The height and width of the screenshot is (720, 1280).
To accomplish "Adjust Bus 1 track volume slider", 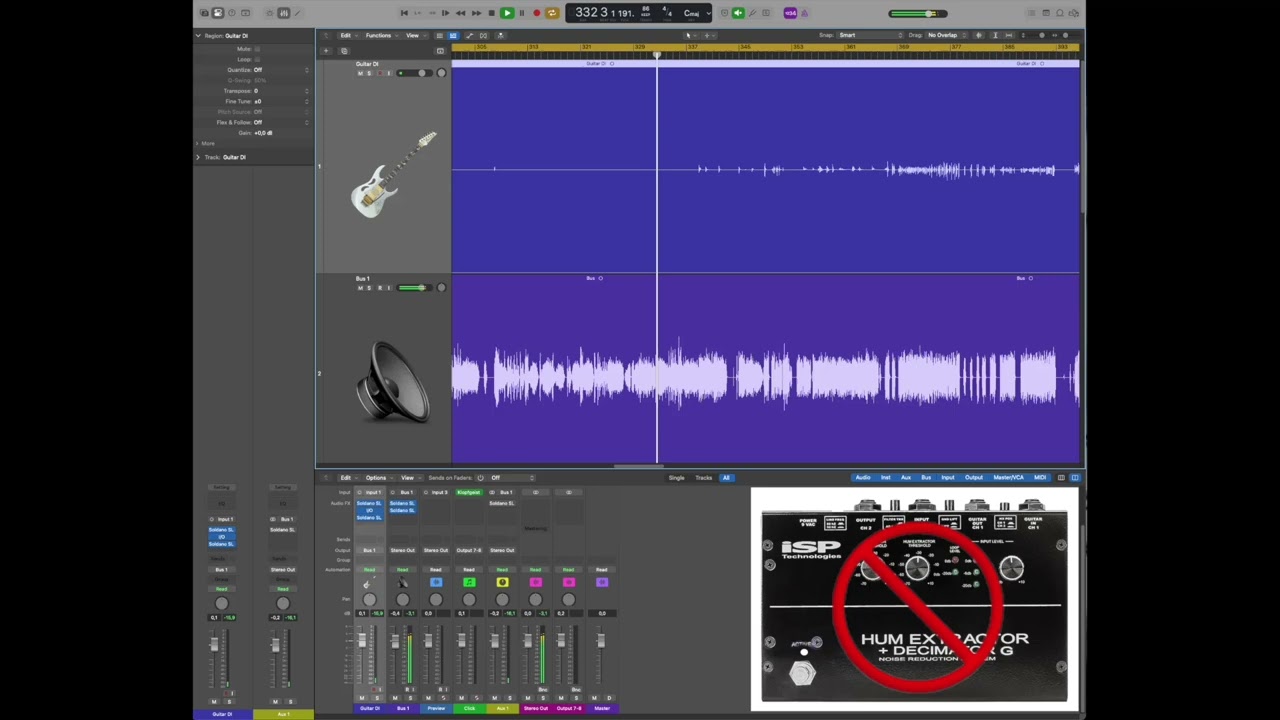I will tap(414, 288).
